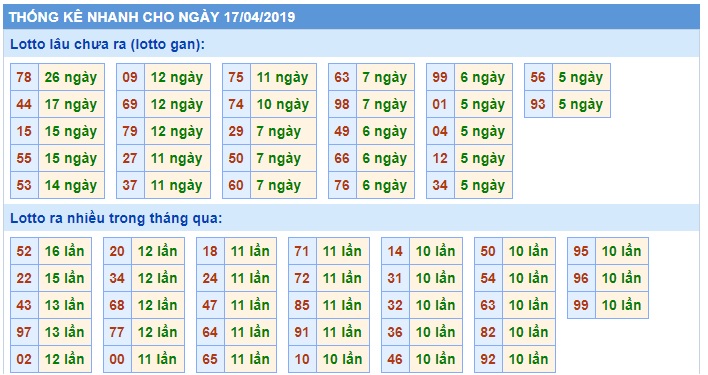Select lotto number 77
The width and height of the screenshot is (708, 375).
pyautogui.click(x=117, y=332)
